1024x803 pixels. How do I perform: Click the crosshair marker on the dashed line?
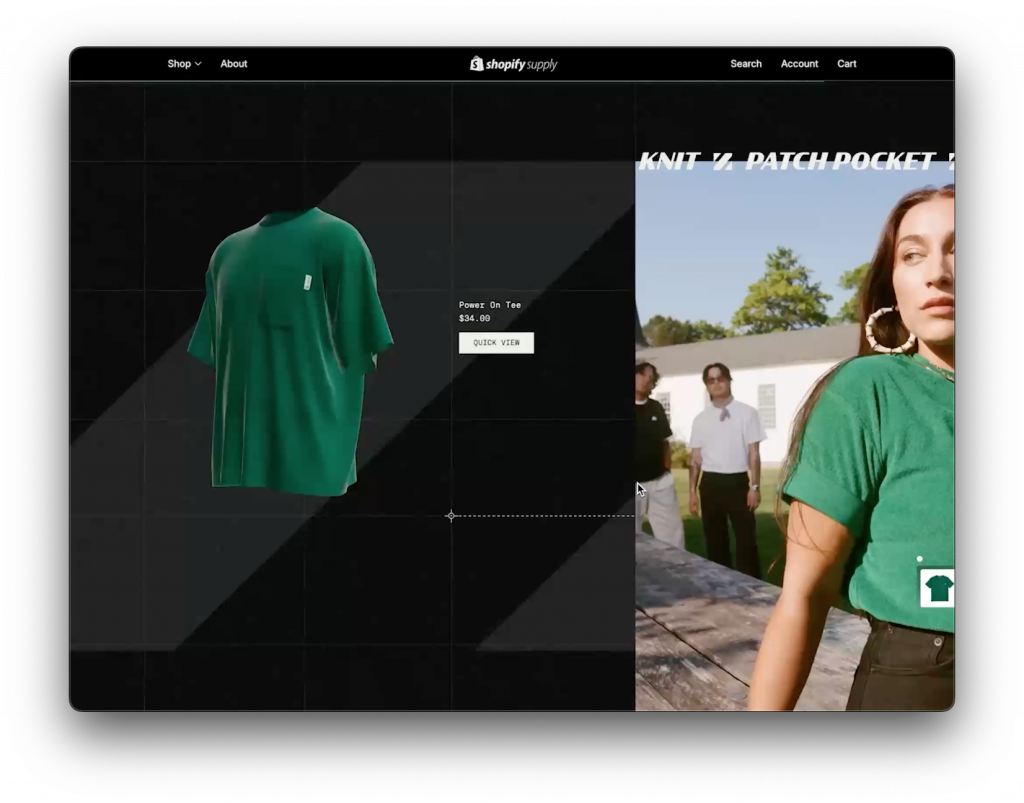pos(451,516)
